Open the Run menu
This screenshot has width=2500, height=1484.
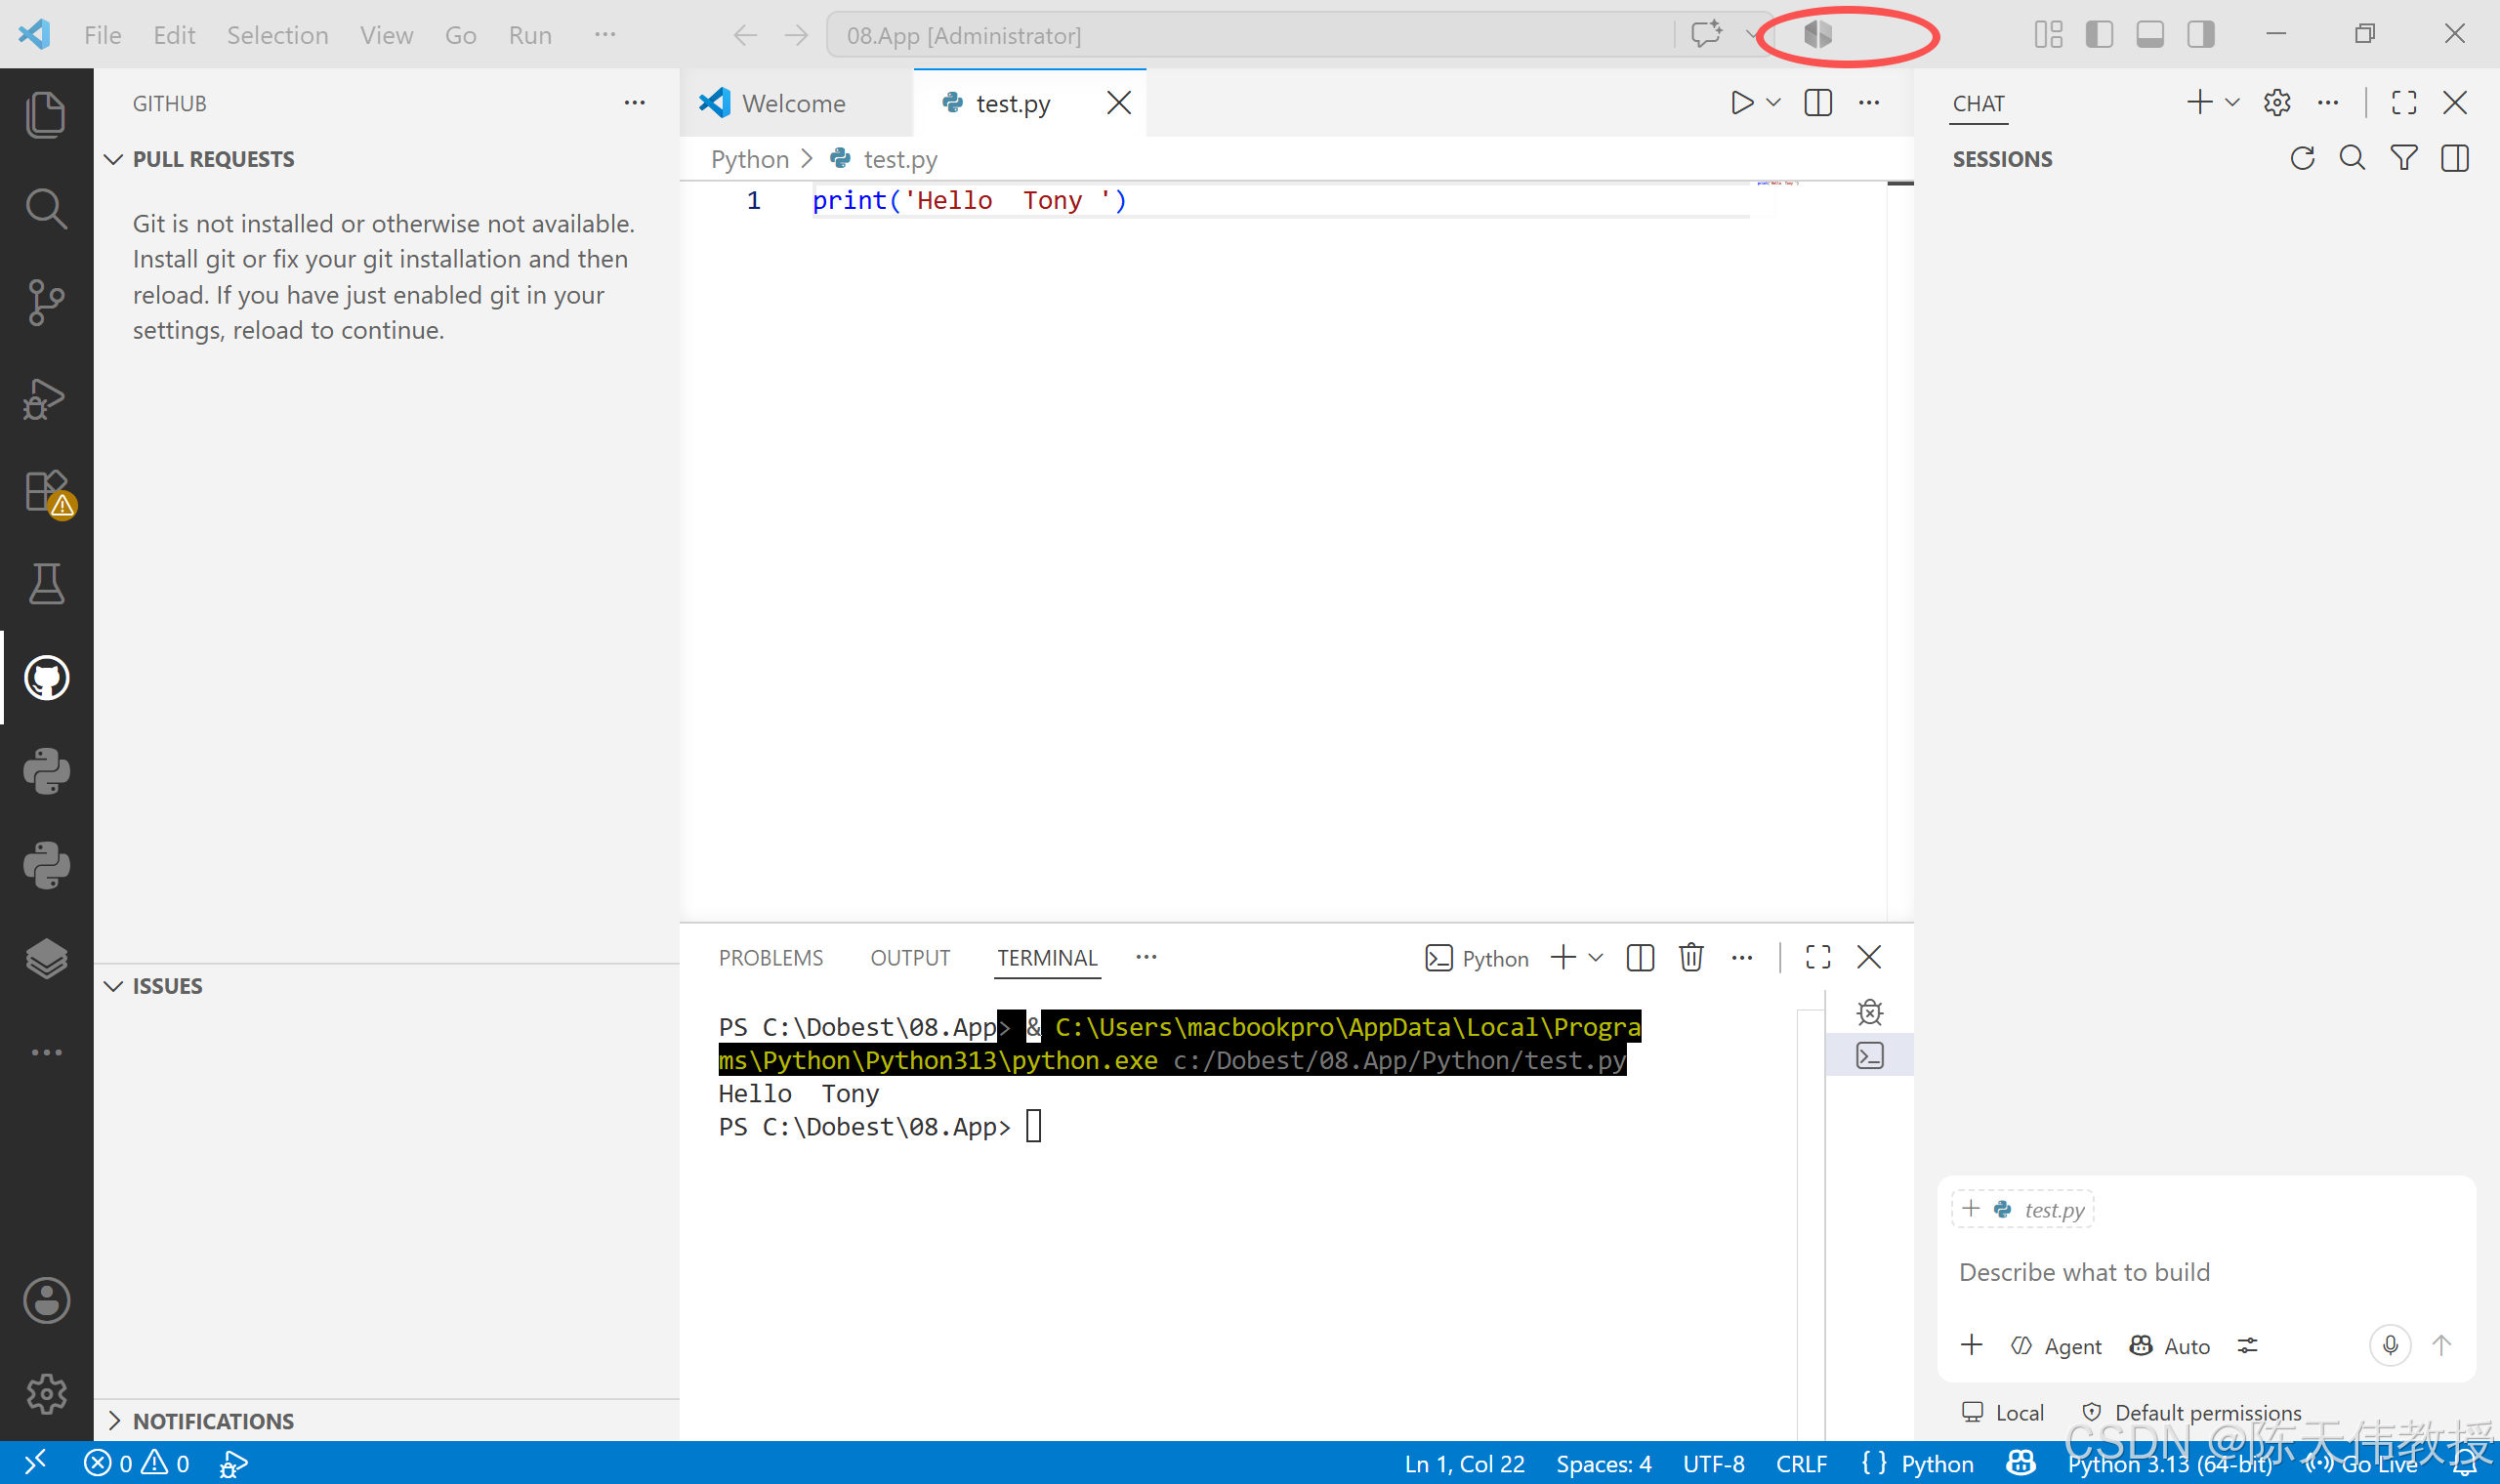click(530, 35)
